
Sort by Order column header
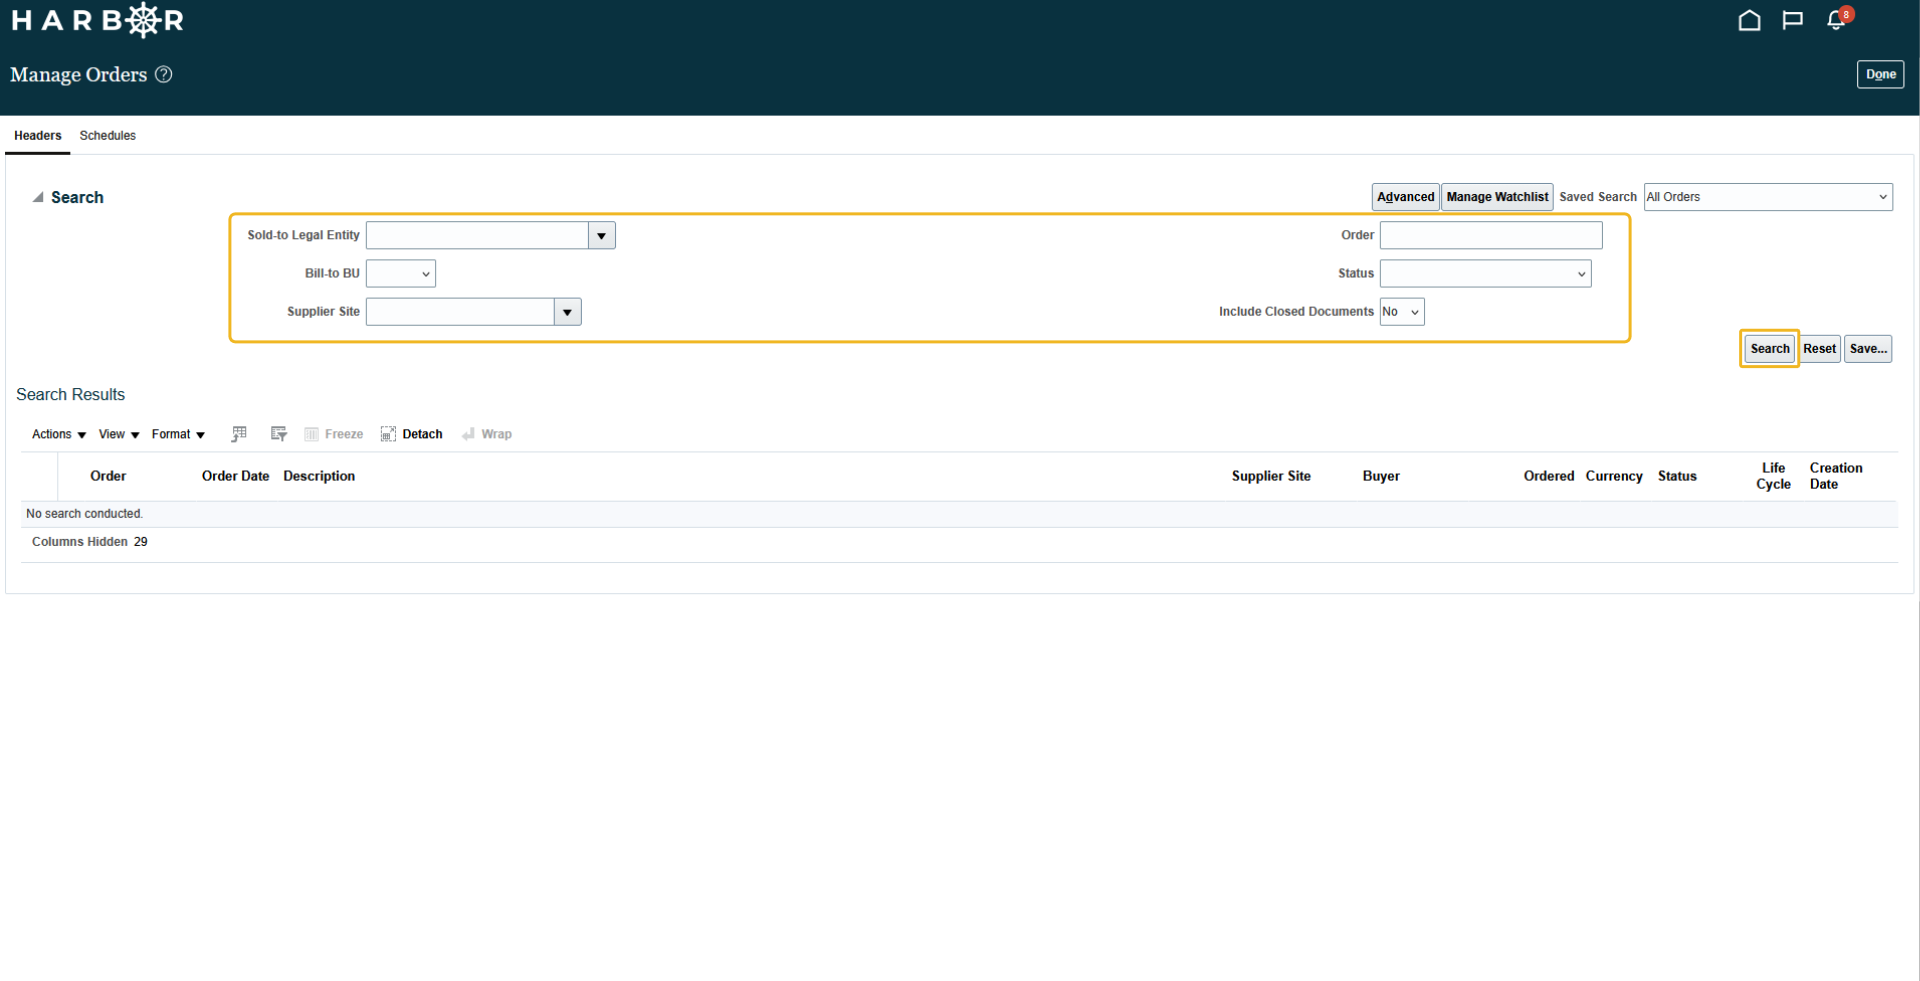[108, 477]
